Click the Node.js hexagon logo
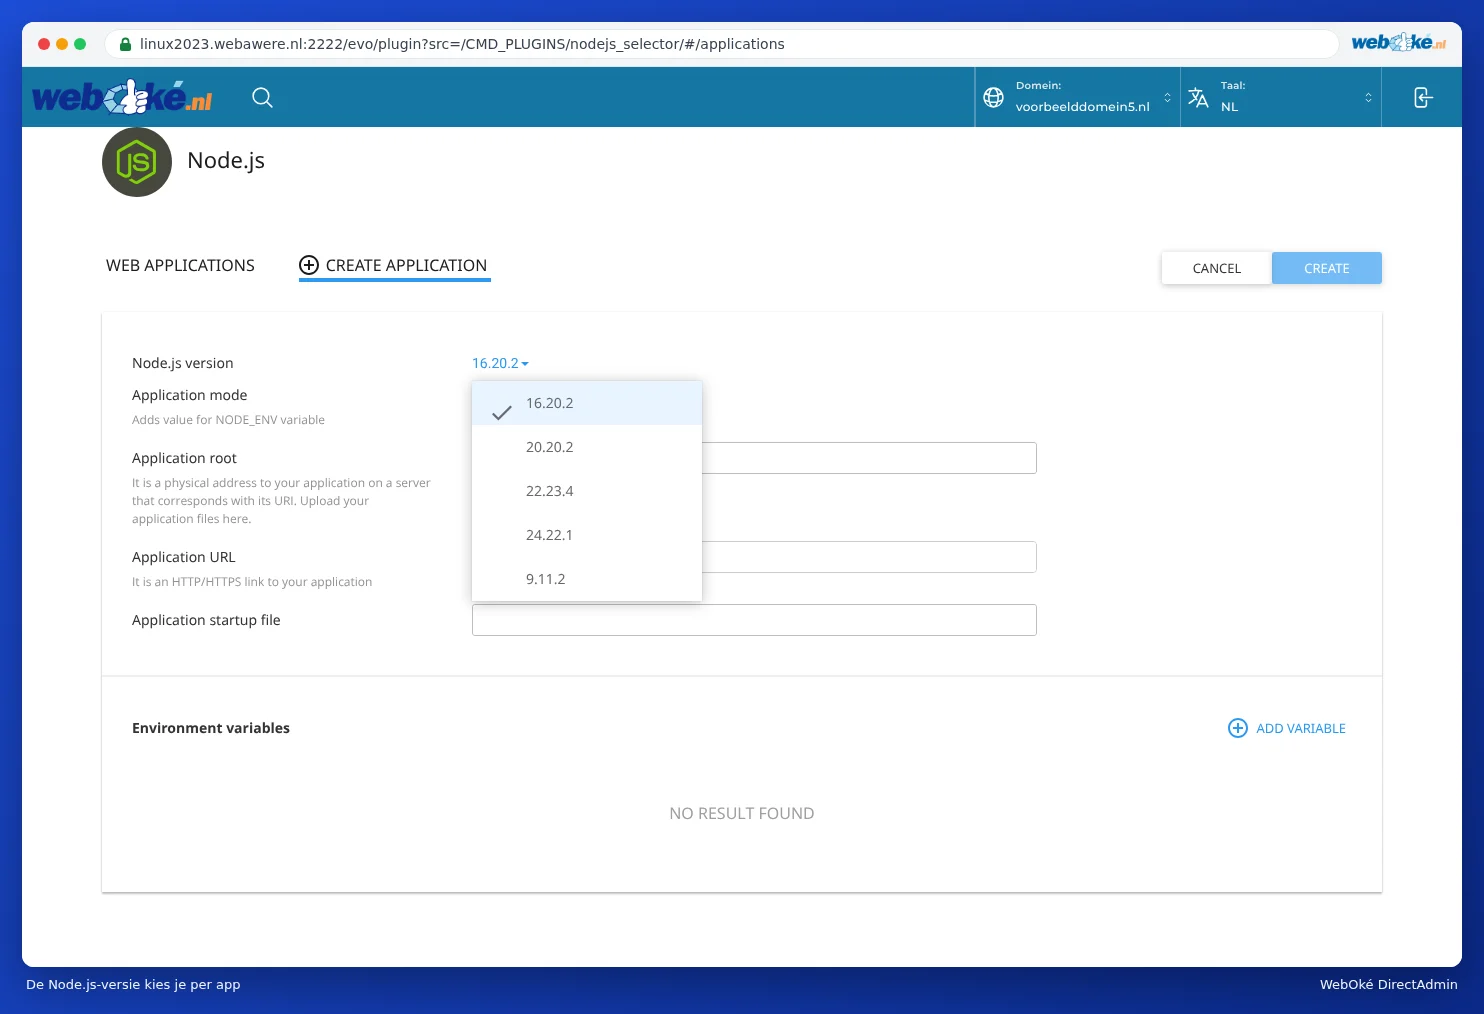The height and width of the screenshot is (1014, 1484). [137, 162]
